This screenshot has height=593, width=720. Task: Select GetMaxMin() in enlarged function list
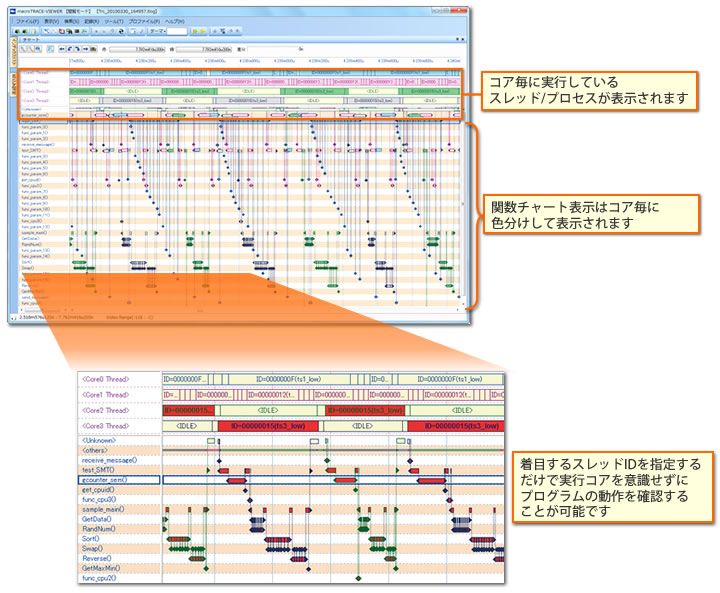tap(101, 568)
